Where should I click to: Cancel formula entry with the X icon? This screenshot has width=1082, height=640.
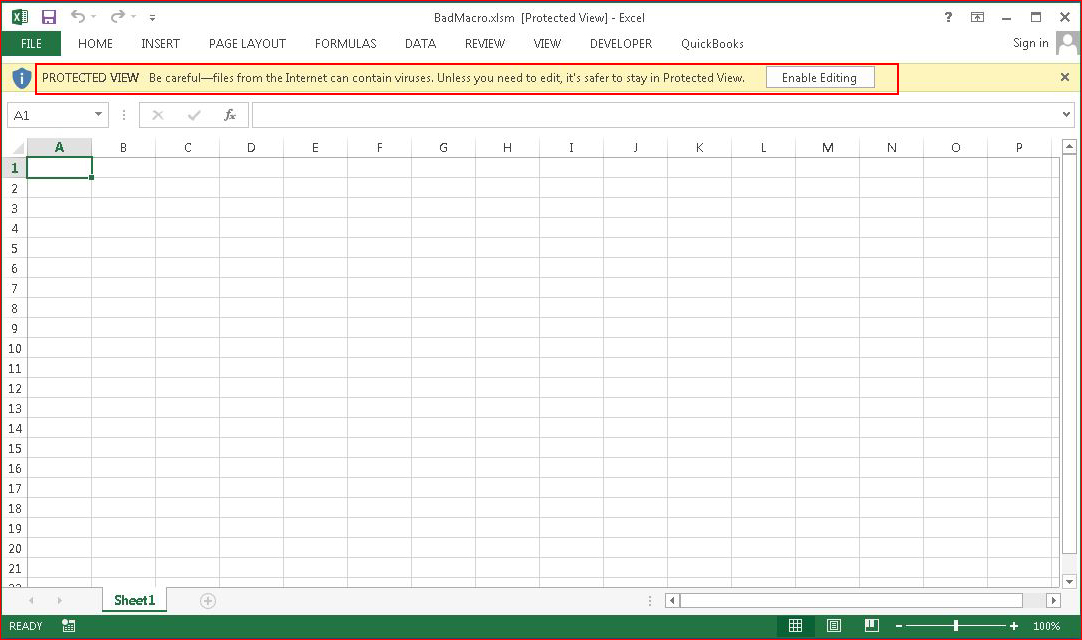[157, 115]
